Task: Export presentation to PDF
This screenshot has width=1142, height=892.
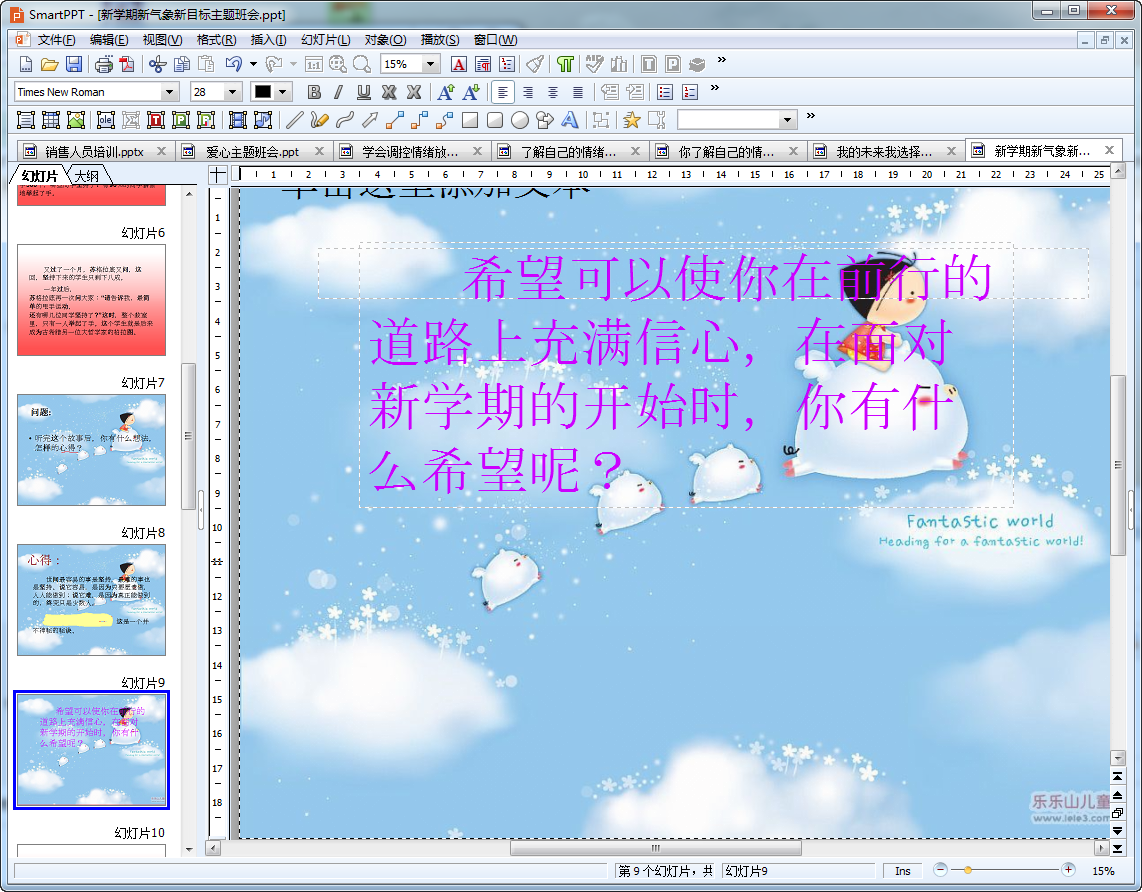Action: pos(127,65)
